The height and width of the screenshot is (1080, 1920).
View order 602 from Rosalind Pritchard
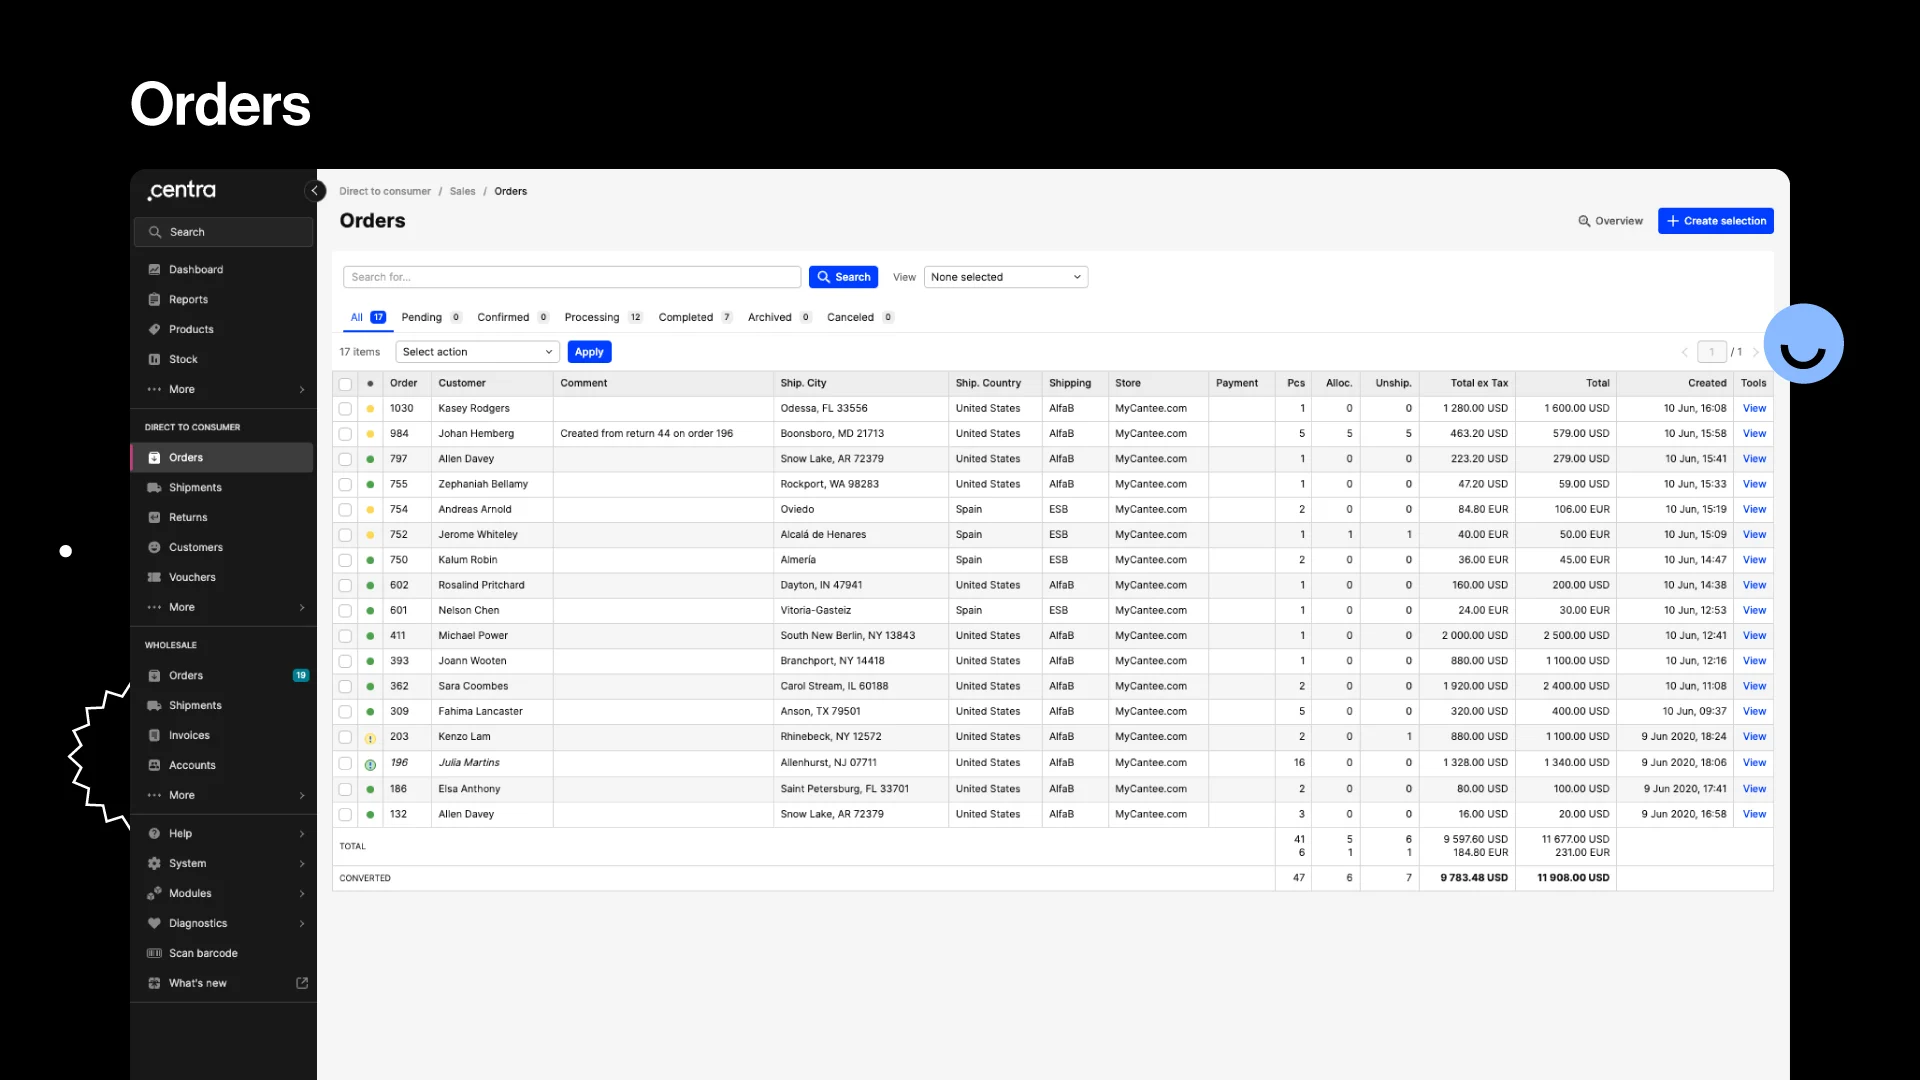click(1754, 585)
